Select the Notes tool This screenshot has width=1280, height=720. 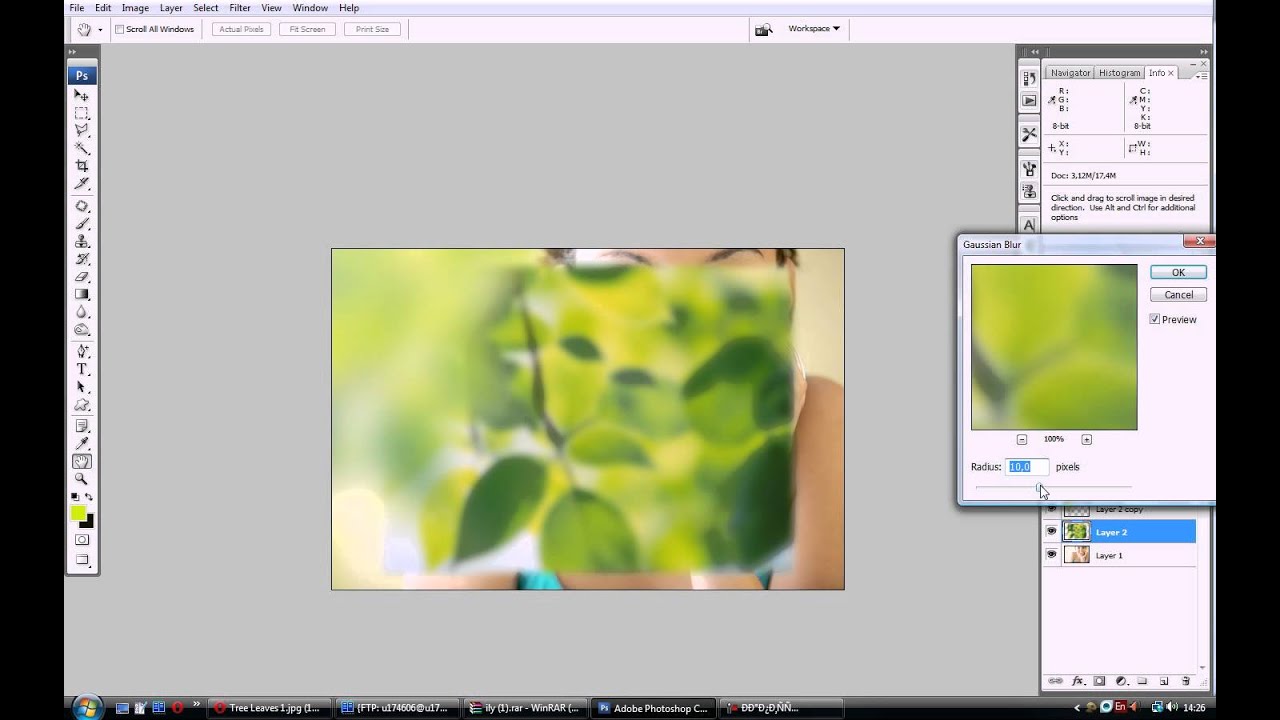82,426
